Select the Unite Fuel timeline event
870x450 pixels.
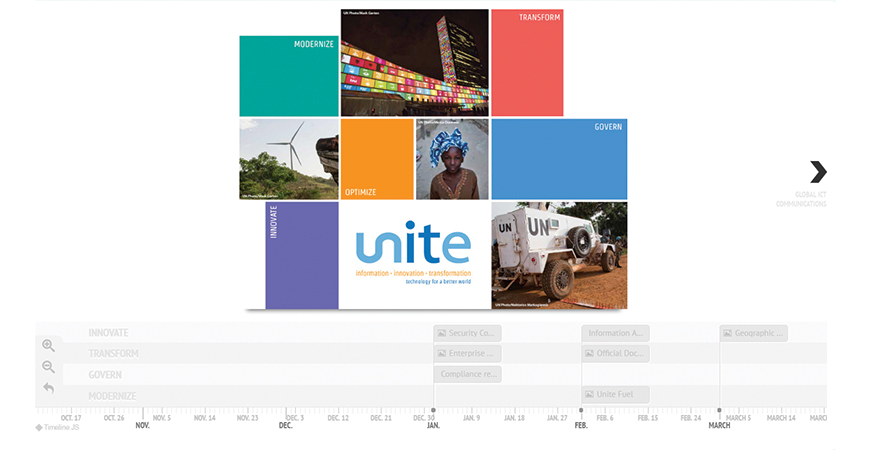[615, 395]
